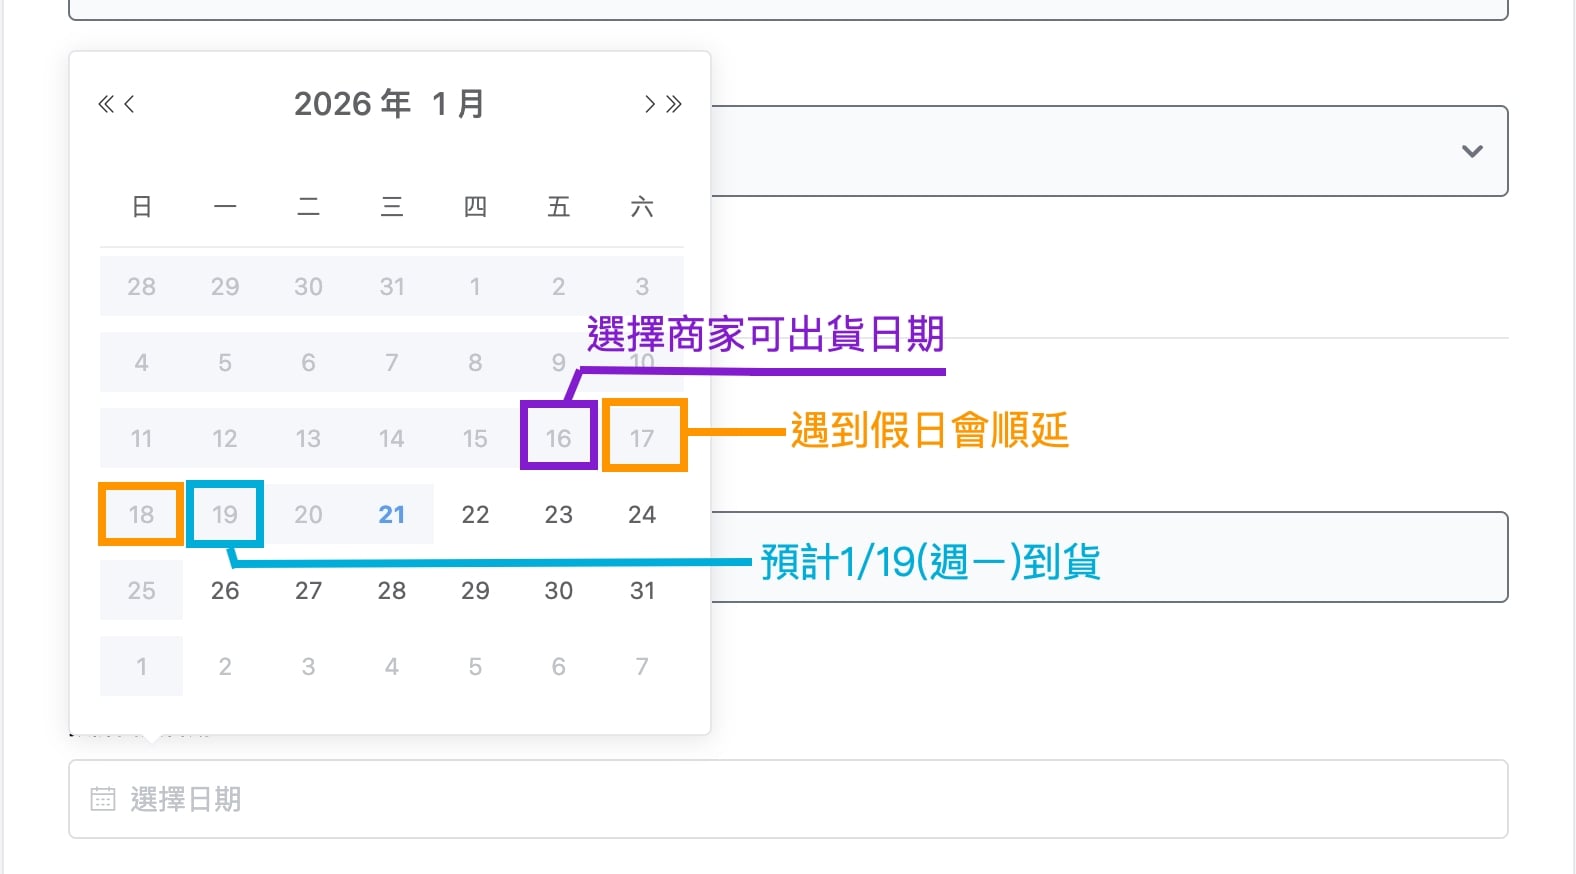1576x874 pixels.
Task: Click December 28 in the first row
Action: (141, 287)
